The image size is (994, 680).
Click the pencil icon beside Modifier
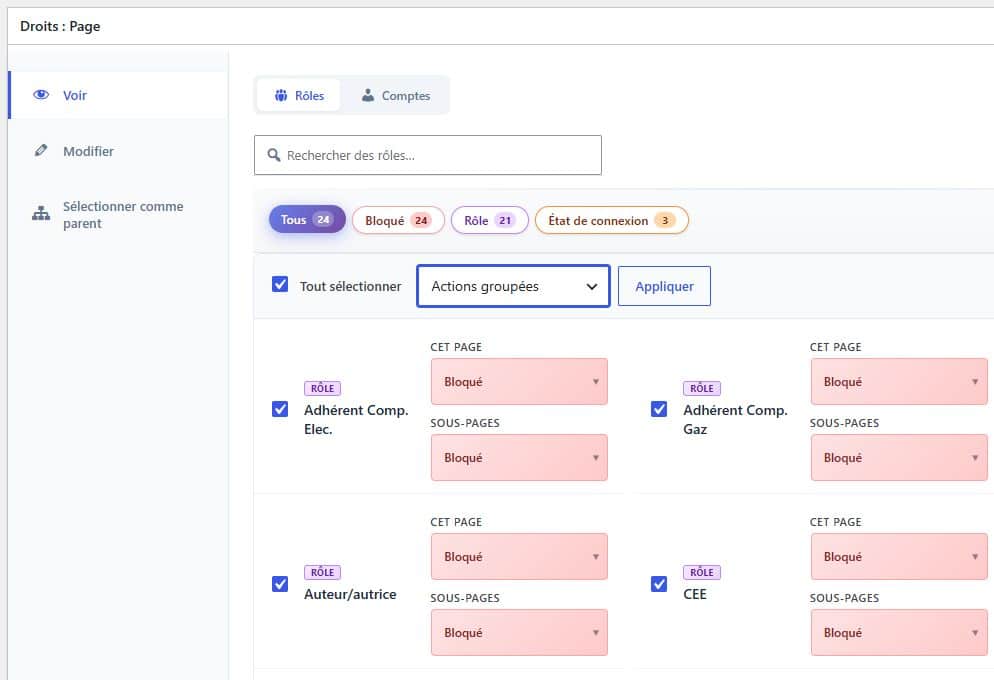41,151
